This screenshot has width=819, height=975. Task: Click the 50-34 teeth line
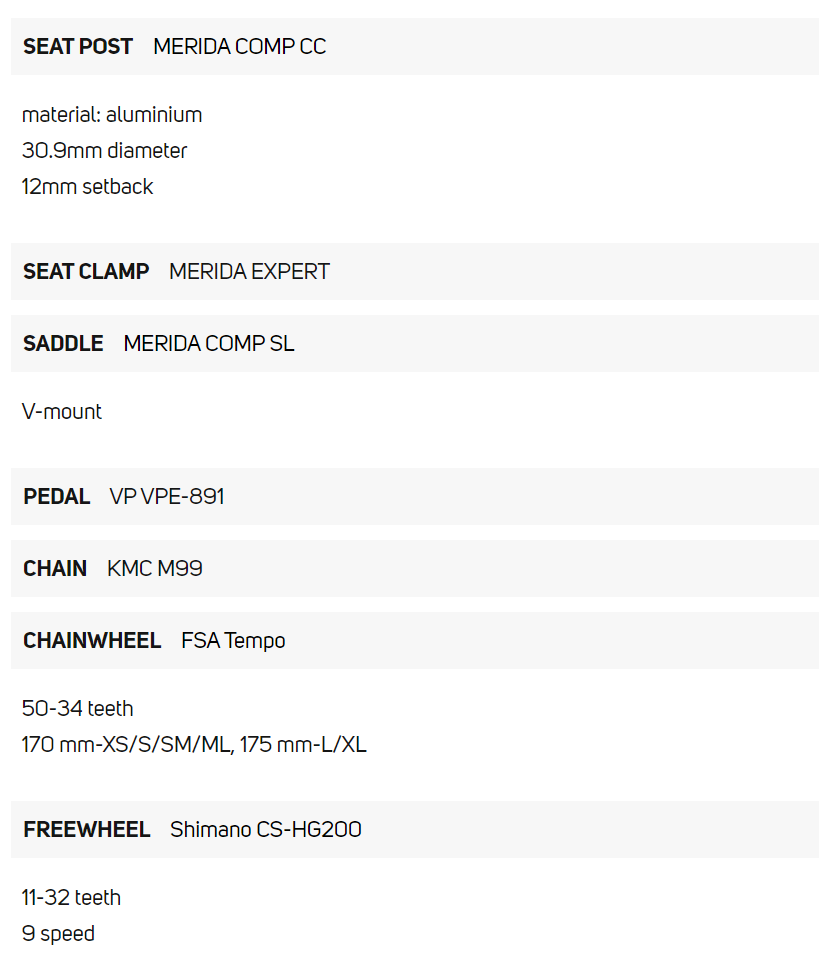pyautogui.click(x=77, y=709)
